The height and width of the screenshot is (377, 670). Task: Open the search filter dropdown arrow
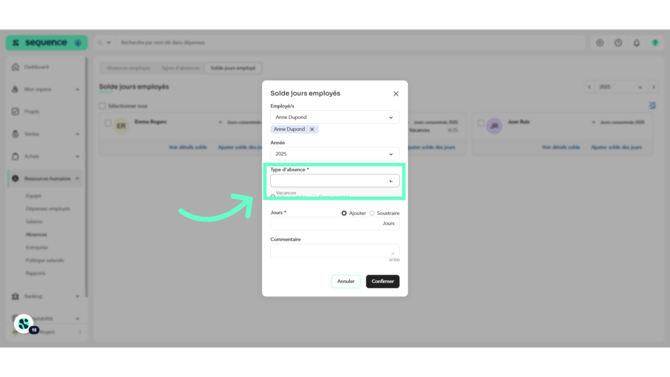[x=109, y=43]
